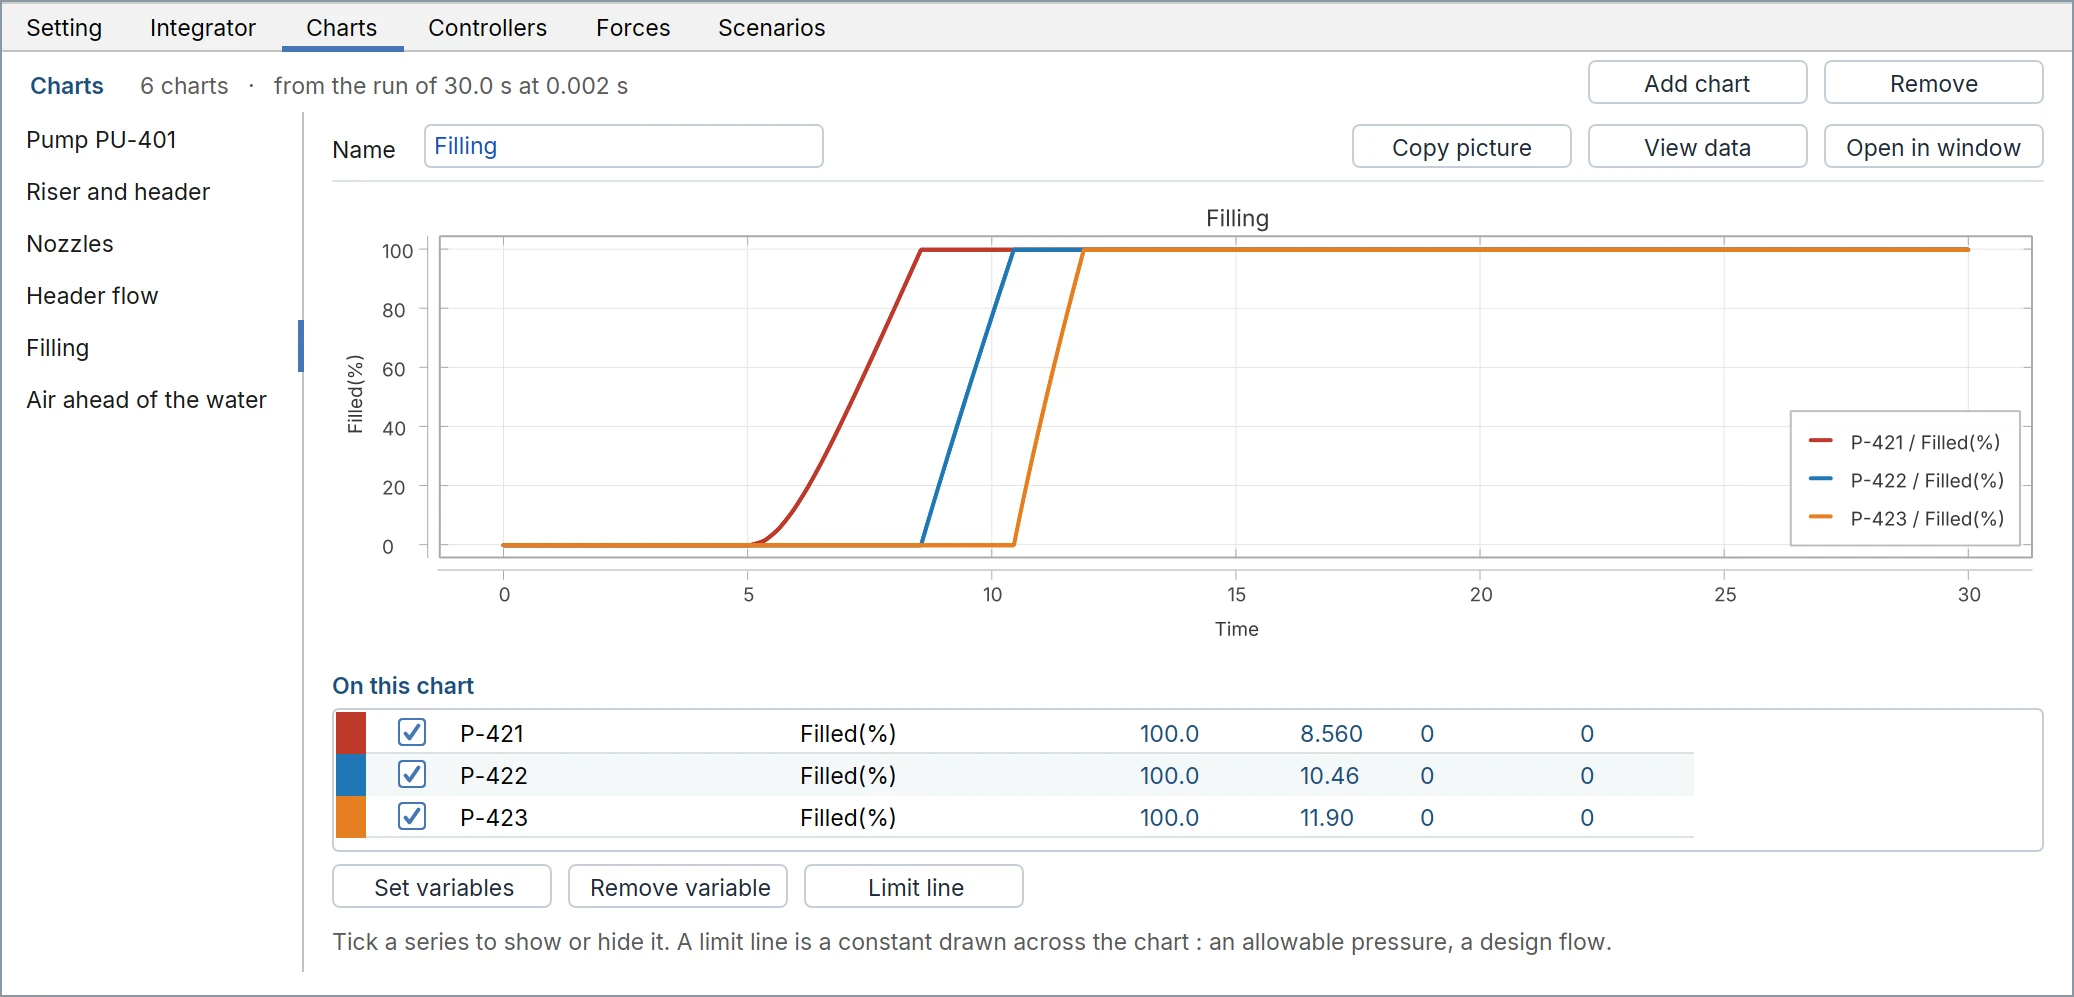Click the P-421 row name
This screenshot has height=997, width=2074.
click(x=492, y=733)
